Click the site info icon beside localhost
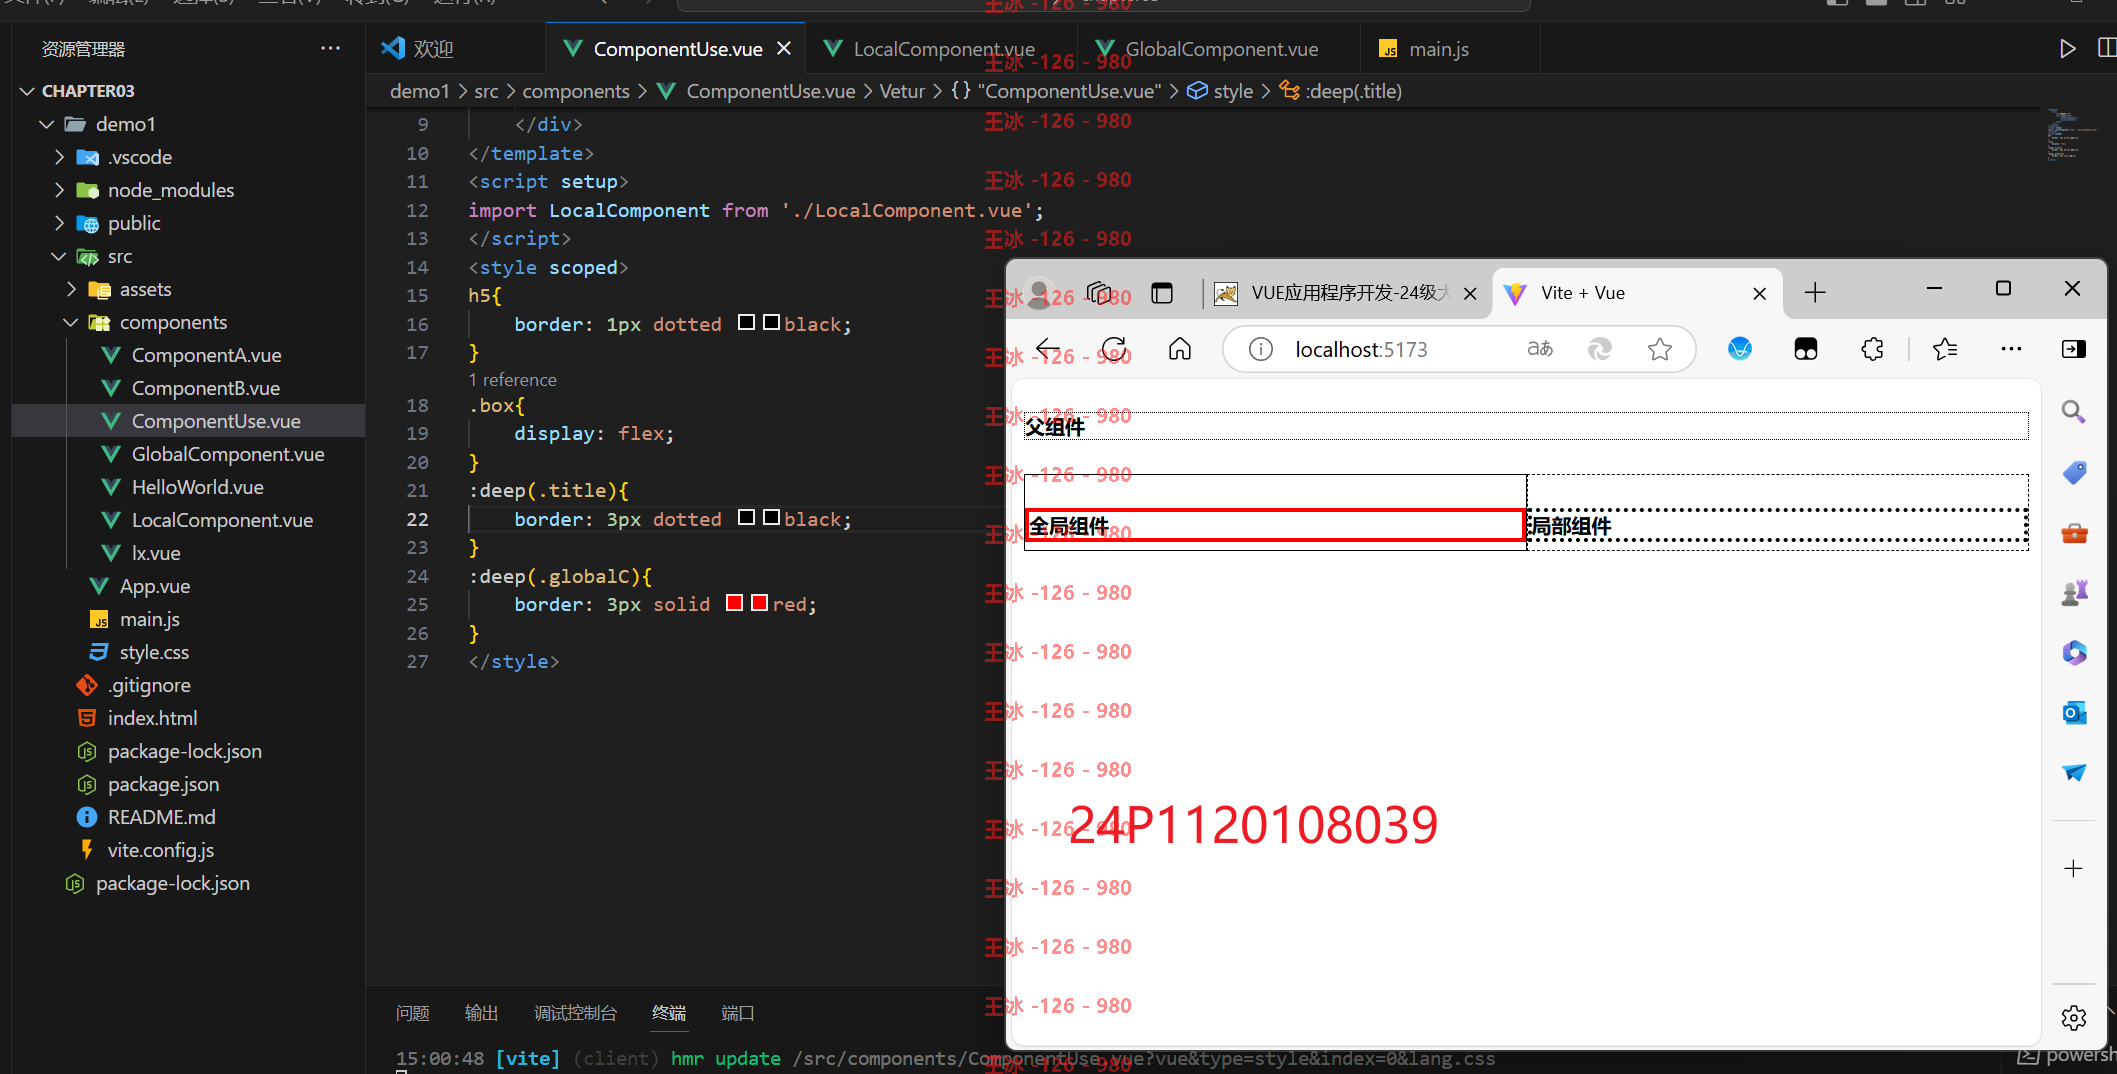This screenshot has width=2117, height=1074. click(x=1261, y=349)
